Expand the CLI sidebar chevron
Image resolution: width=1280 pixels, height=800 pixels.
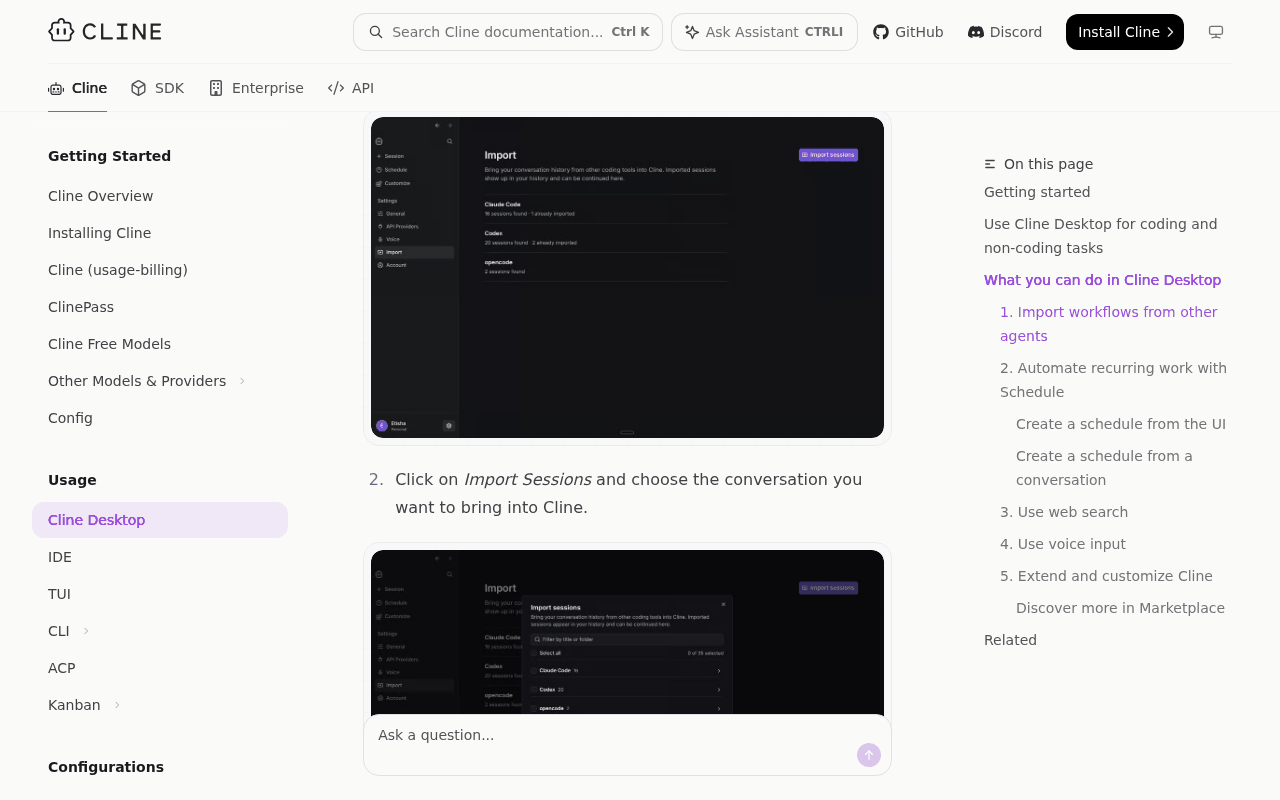pyautogui.click(x=86, y=631)
